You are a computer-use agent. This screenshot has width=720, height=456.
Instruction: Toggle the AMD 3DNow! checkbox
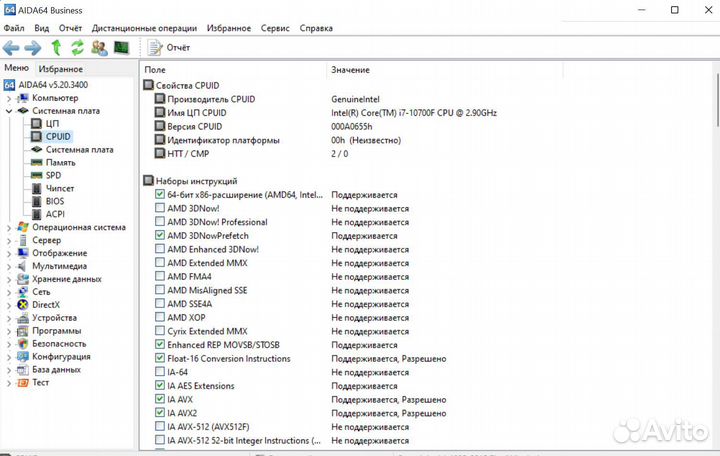click(159, 208)
